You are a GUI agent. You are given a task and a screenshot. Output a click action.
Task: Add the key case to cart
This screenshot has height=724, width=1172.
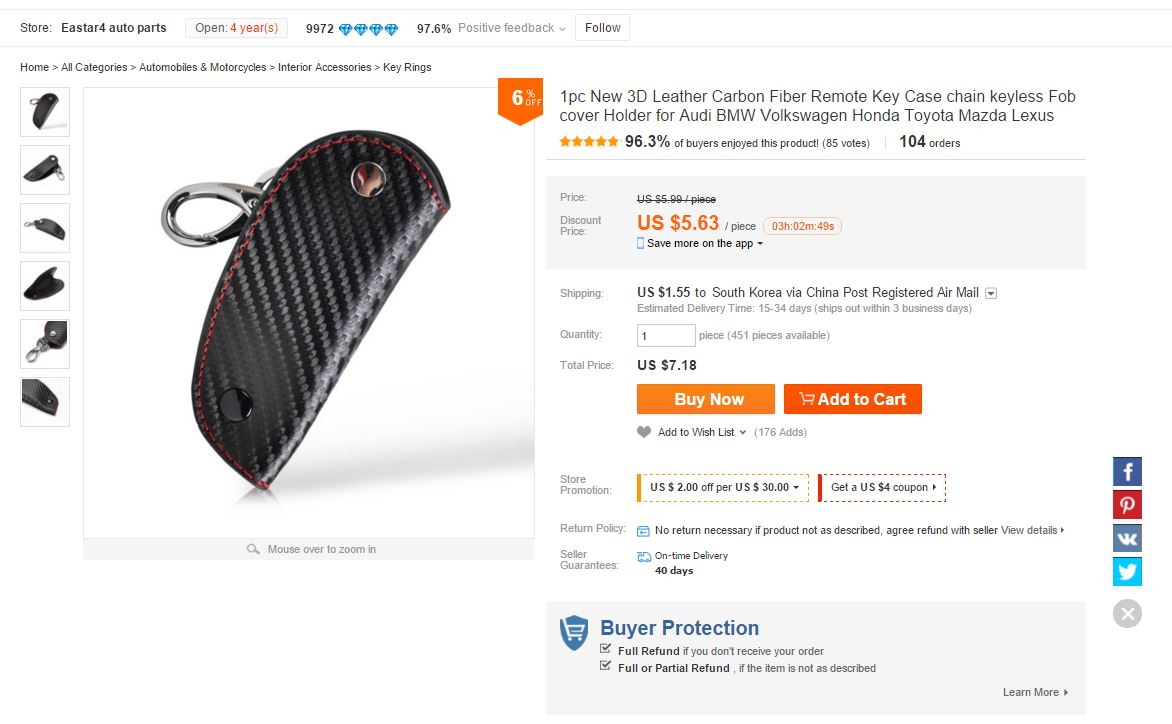(x=852, y=399)
